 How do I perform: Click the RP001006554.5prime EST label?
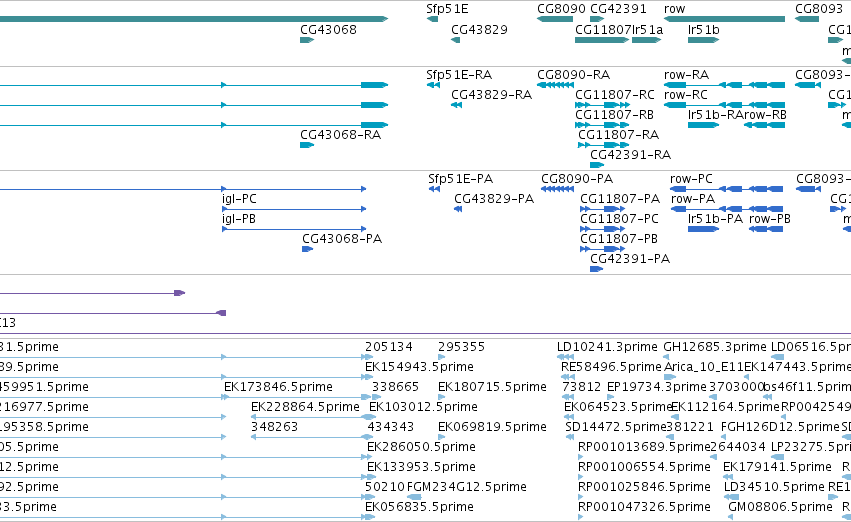click(644, 468)
